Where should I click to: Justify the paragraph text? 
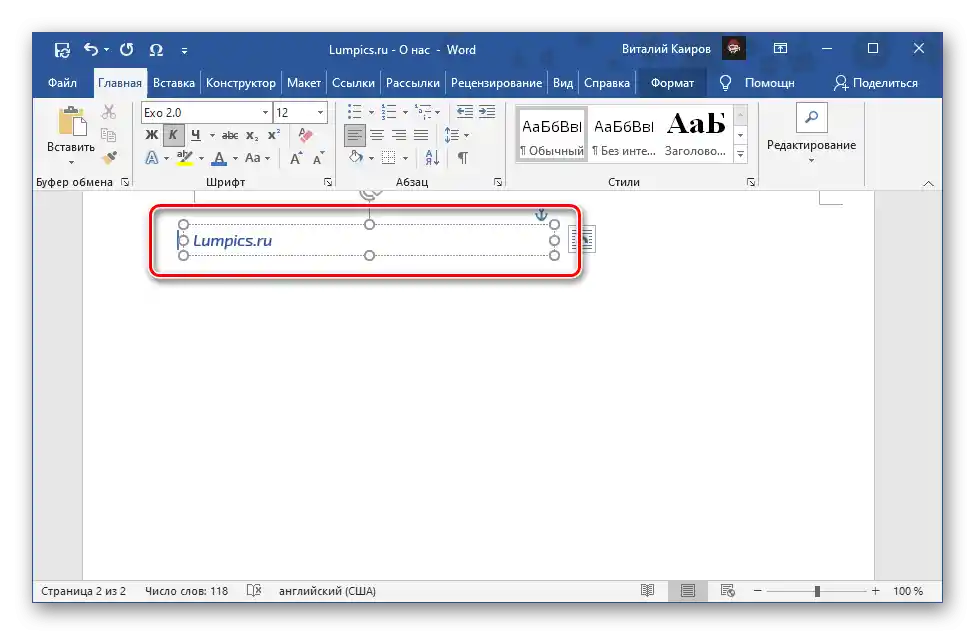(x=421, y=135)
